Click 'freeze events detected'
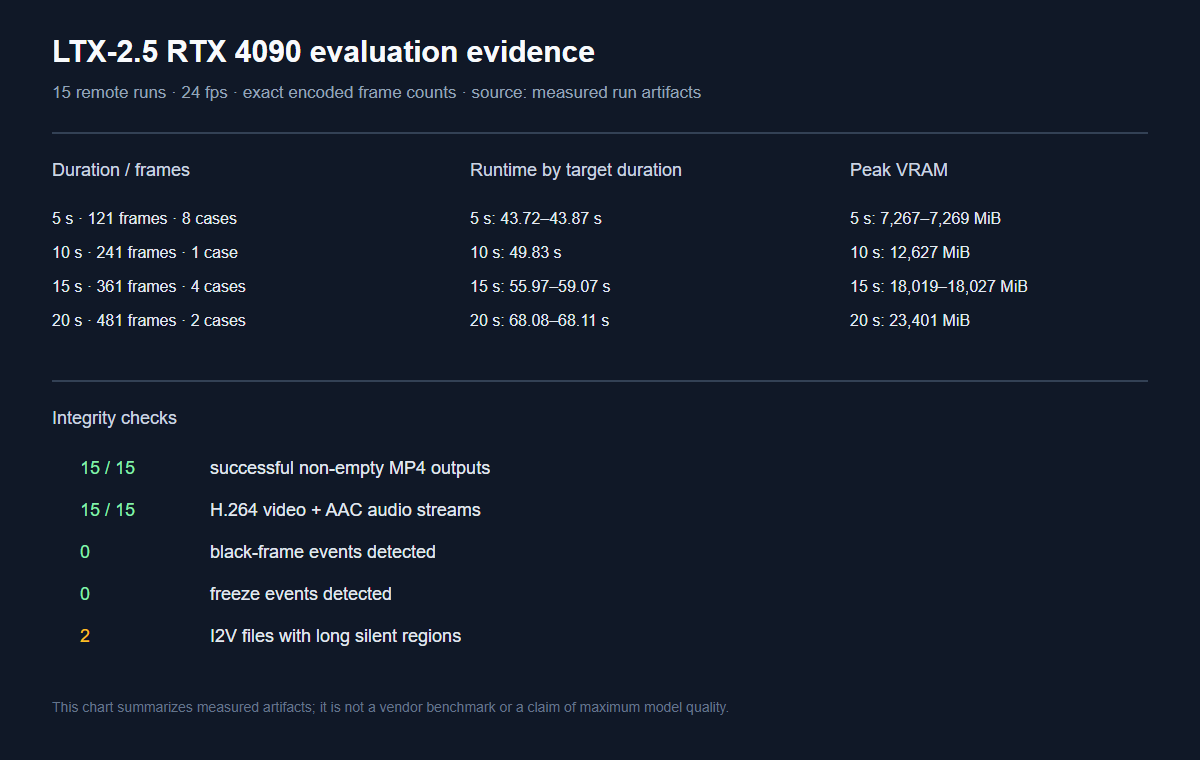Viewport: 1200px width, 760px height. point(301,594)
